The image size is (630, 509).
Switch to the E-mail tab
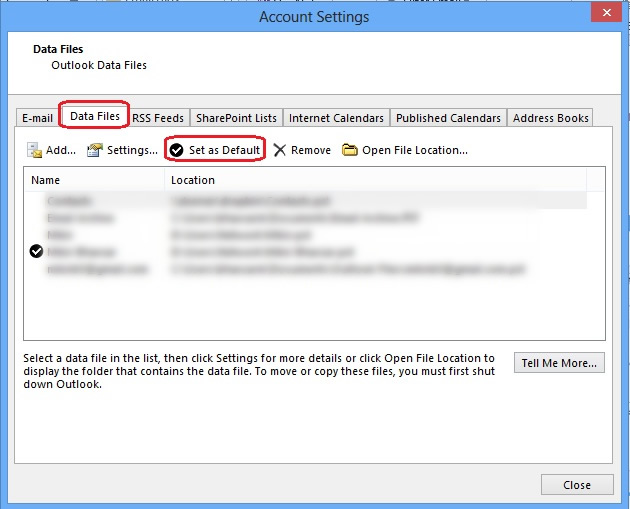coord(37,118)
